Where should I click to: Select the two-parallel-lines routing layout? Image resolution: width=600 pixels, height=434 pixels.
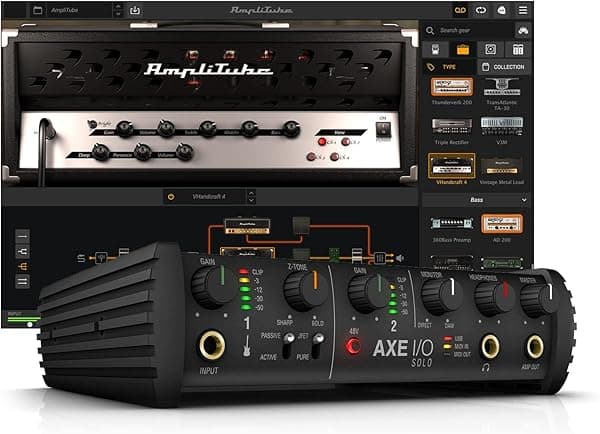pyautogui.click(x=22, y=281)
